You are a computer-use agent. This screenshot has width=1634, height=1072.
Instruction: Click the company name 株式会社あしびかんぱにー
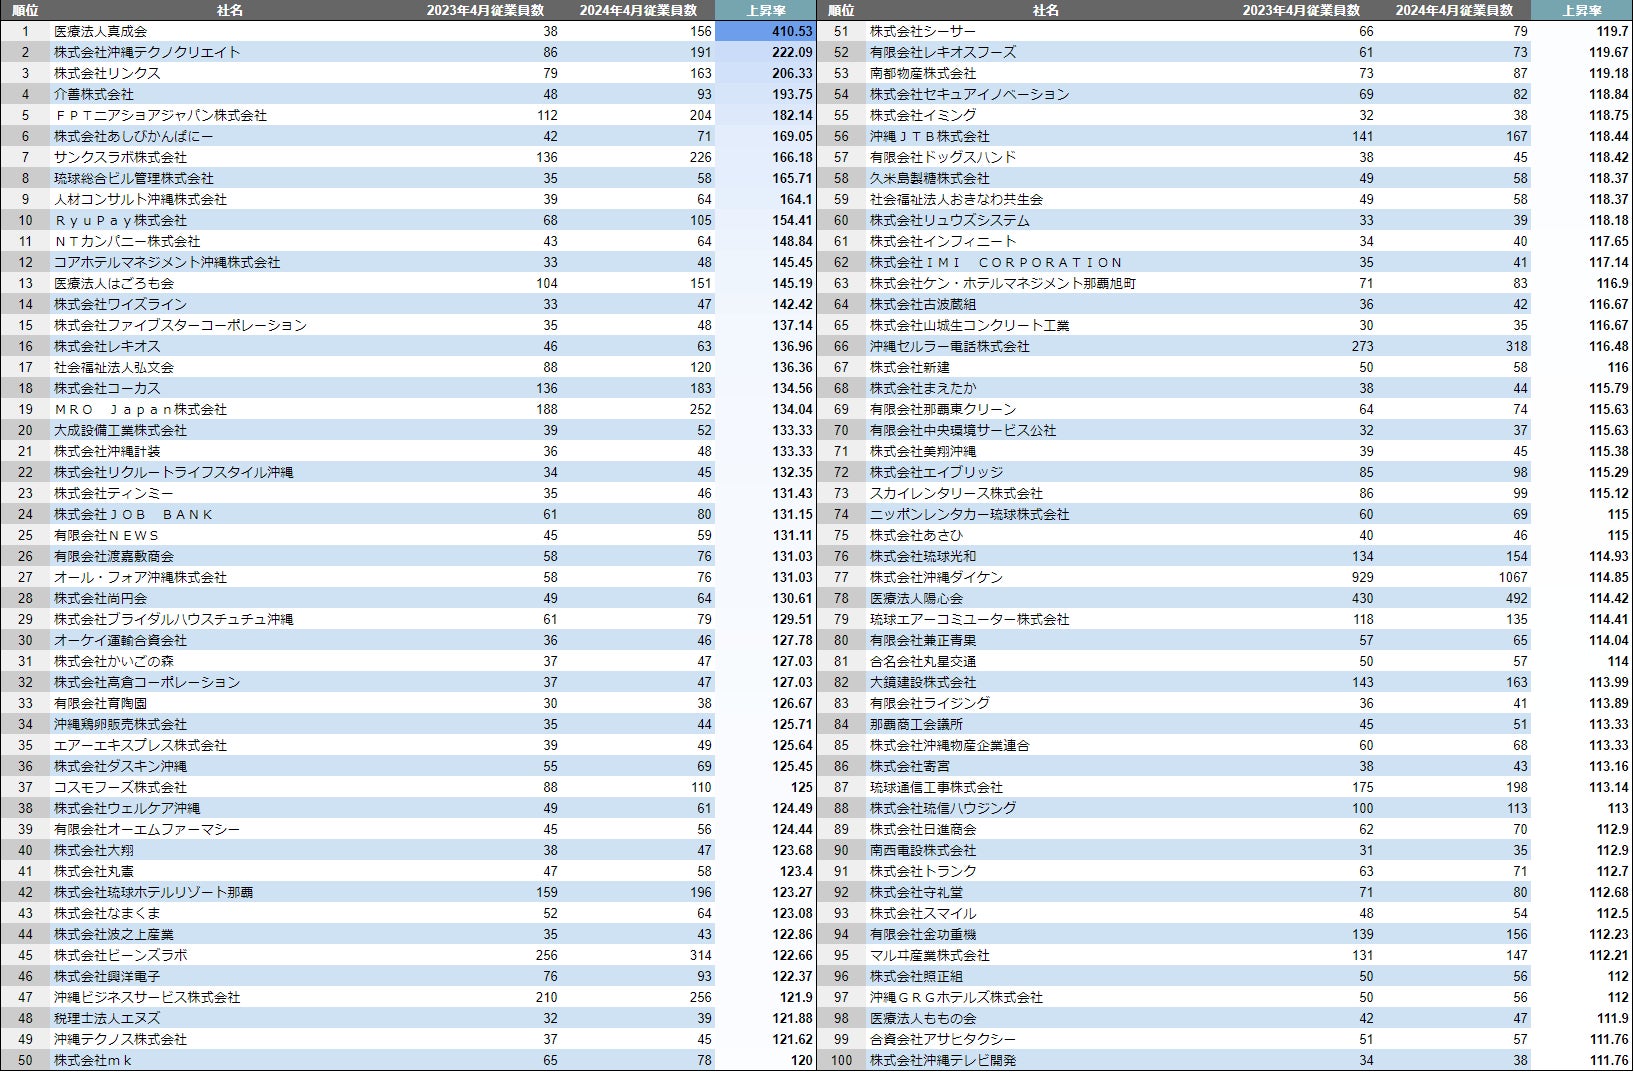134,136
